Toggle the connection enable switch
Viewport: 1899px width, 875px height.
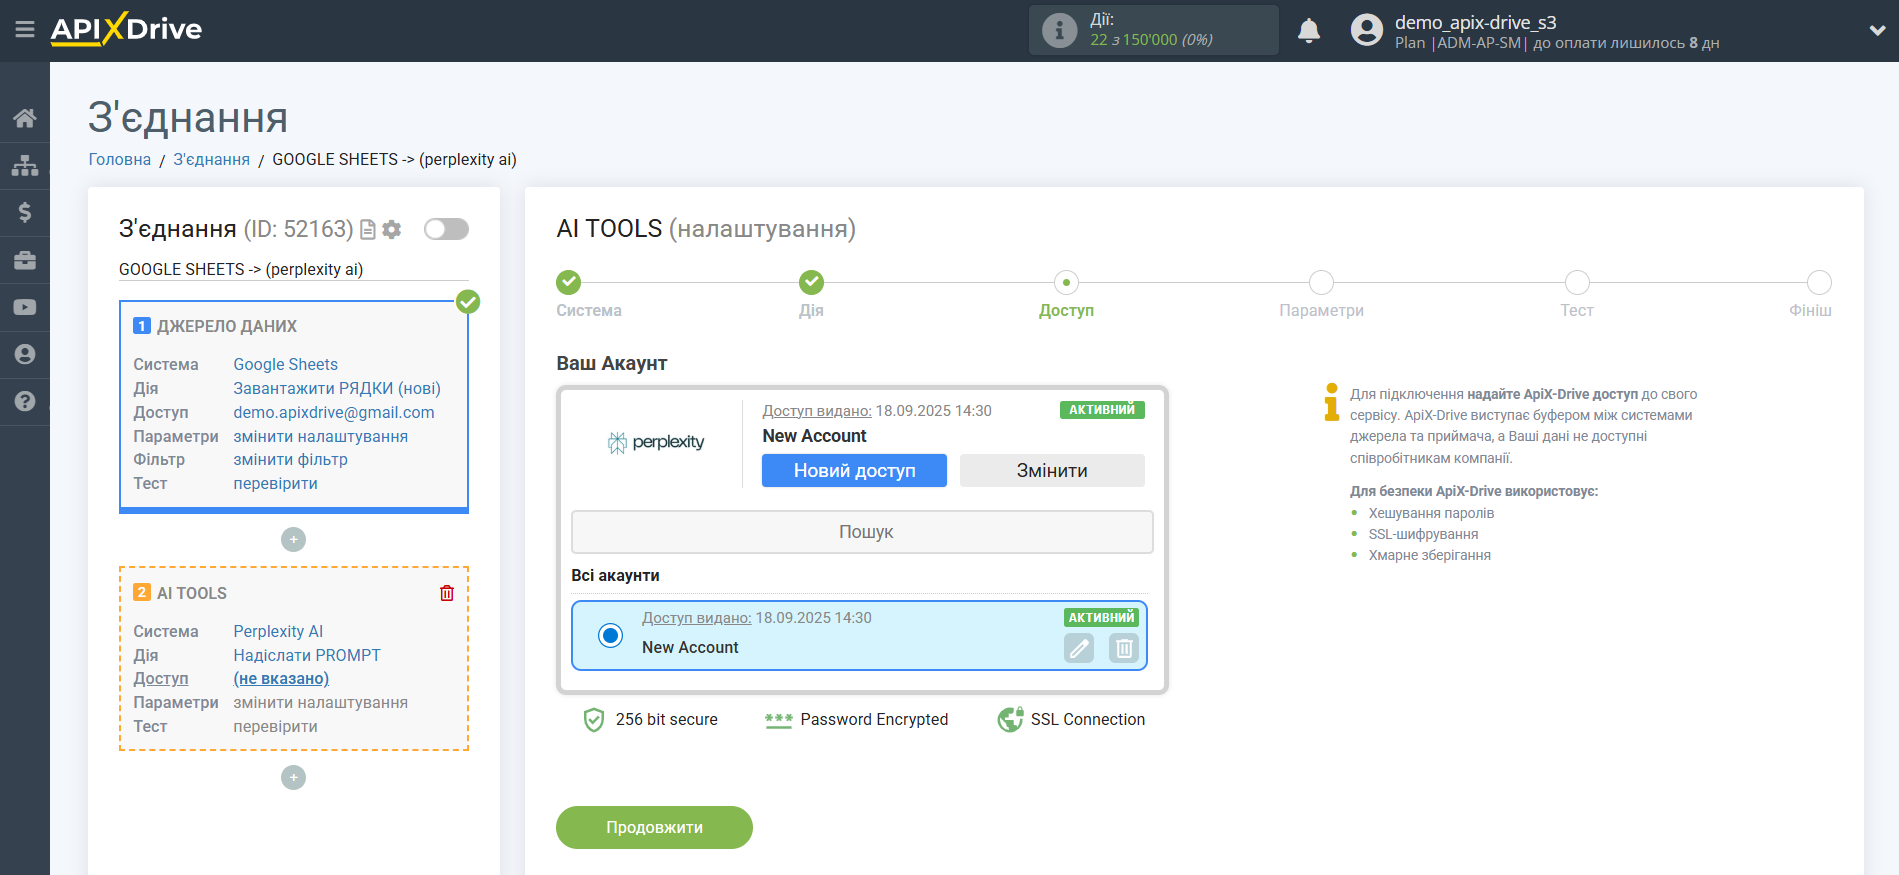tap(446, 229)
